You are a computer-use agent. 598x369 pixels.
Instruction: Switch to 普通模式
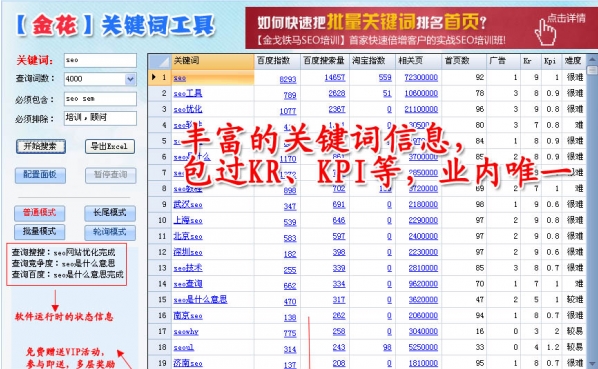[x=40, y=213]
